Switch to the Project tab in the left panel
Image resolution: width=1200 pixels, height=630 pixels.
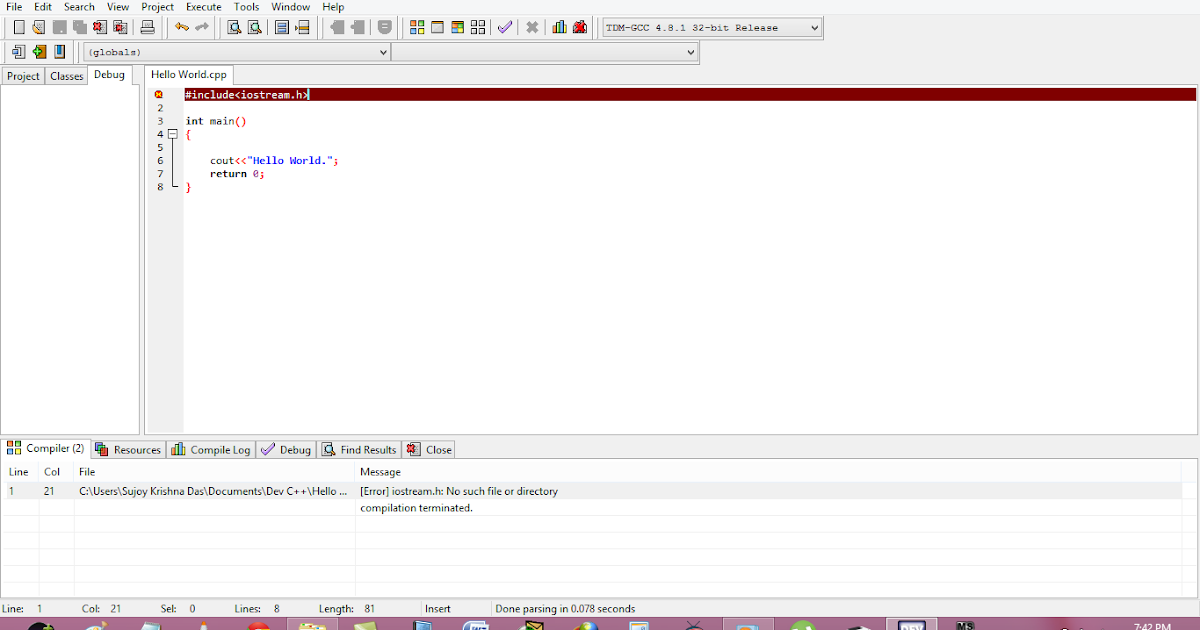tap(23, 76)
